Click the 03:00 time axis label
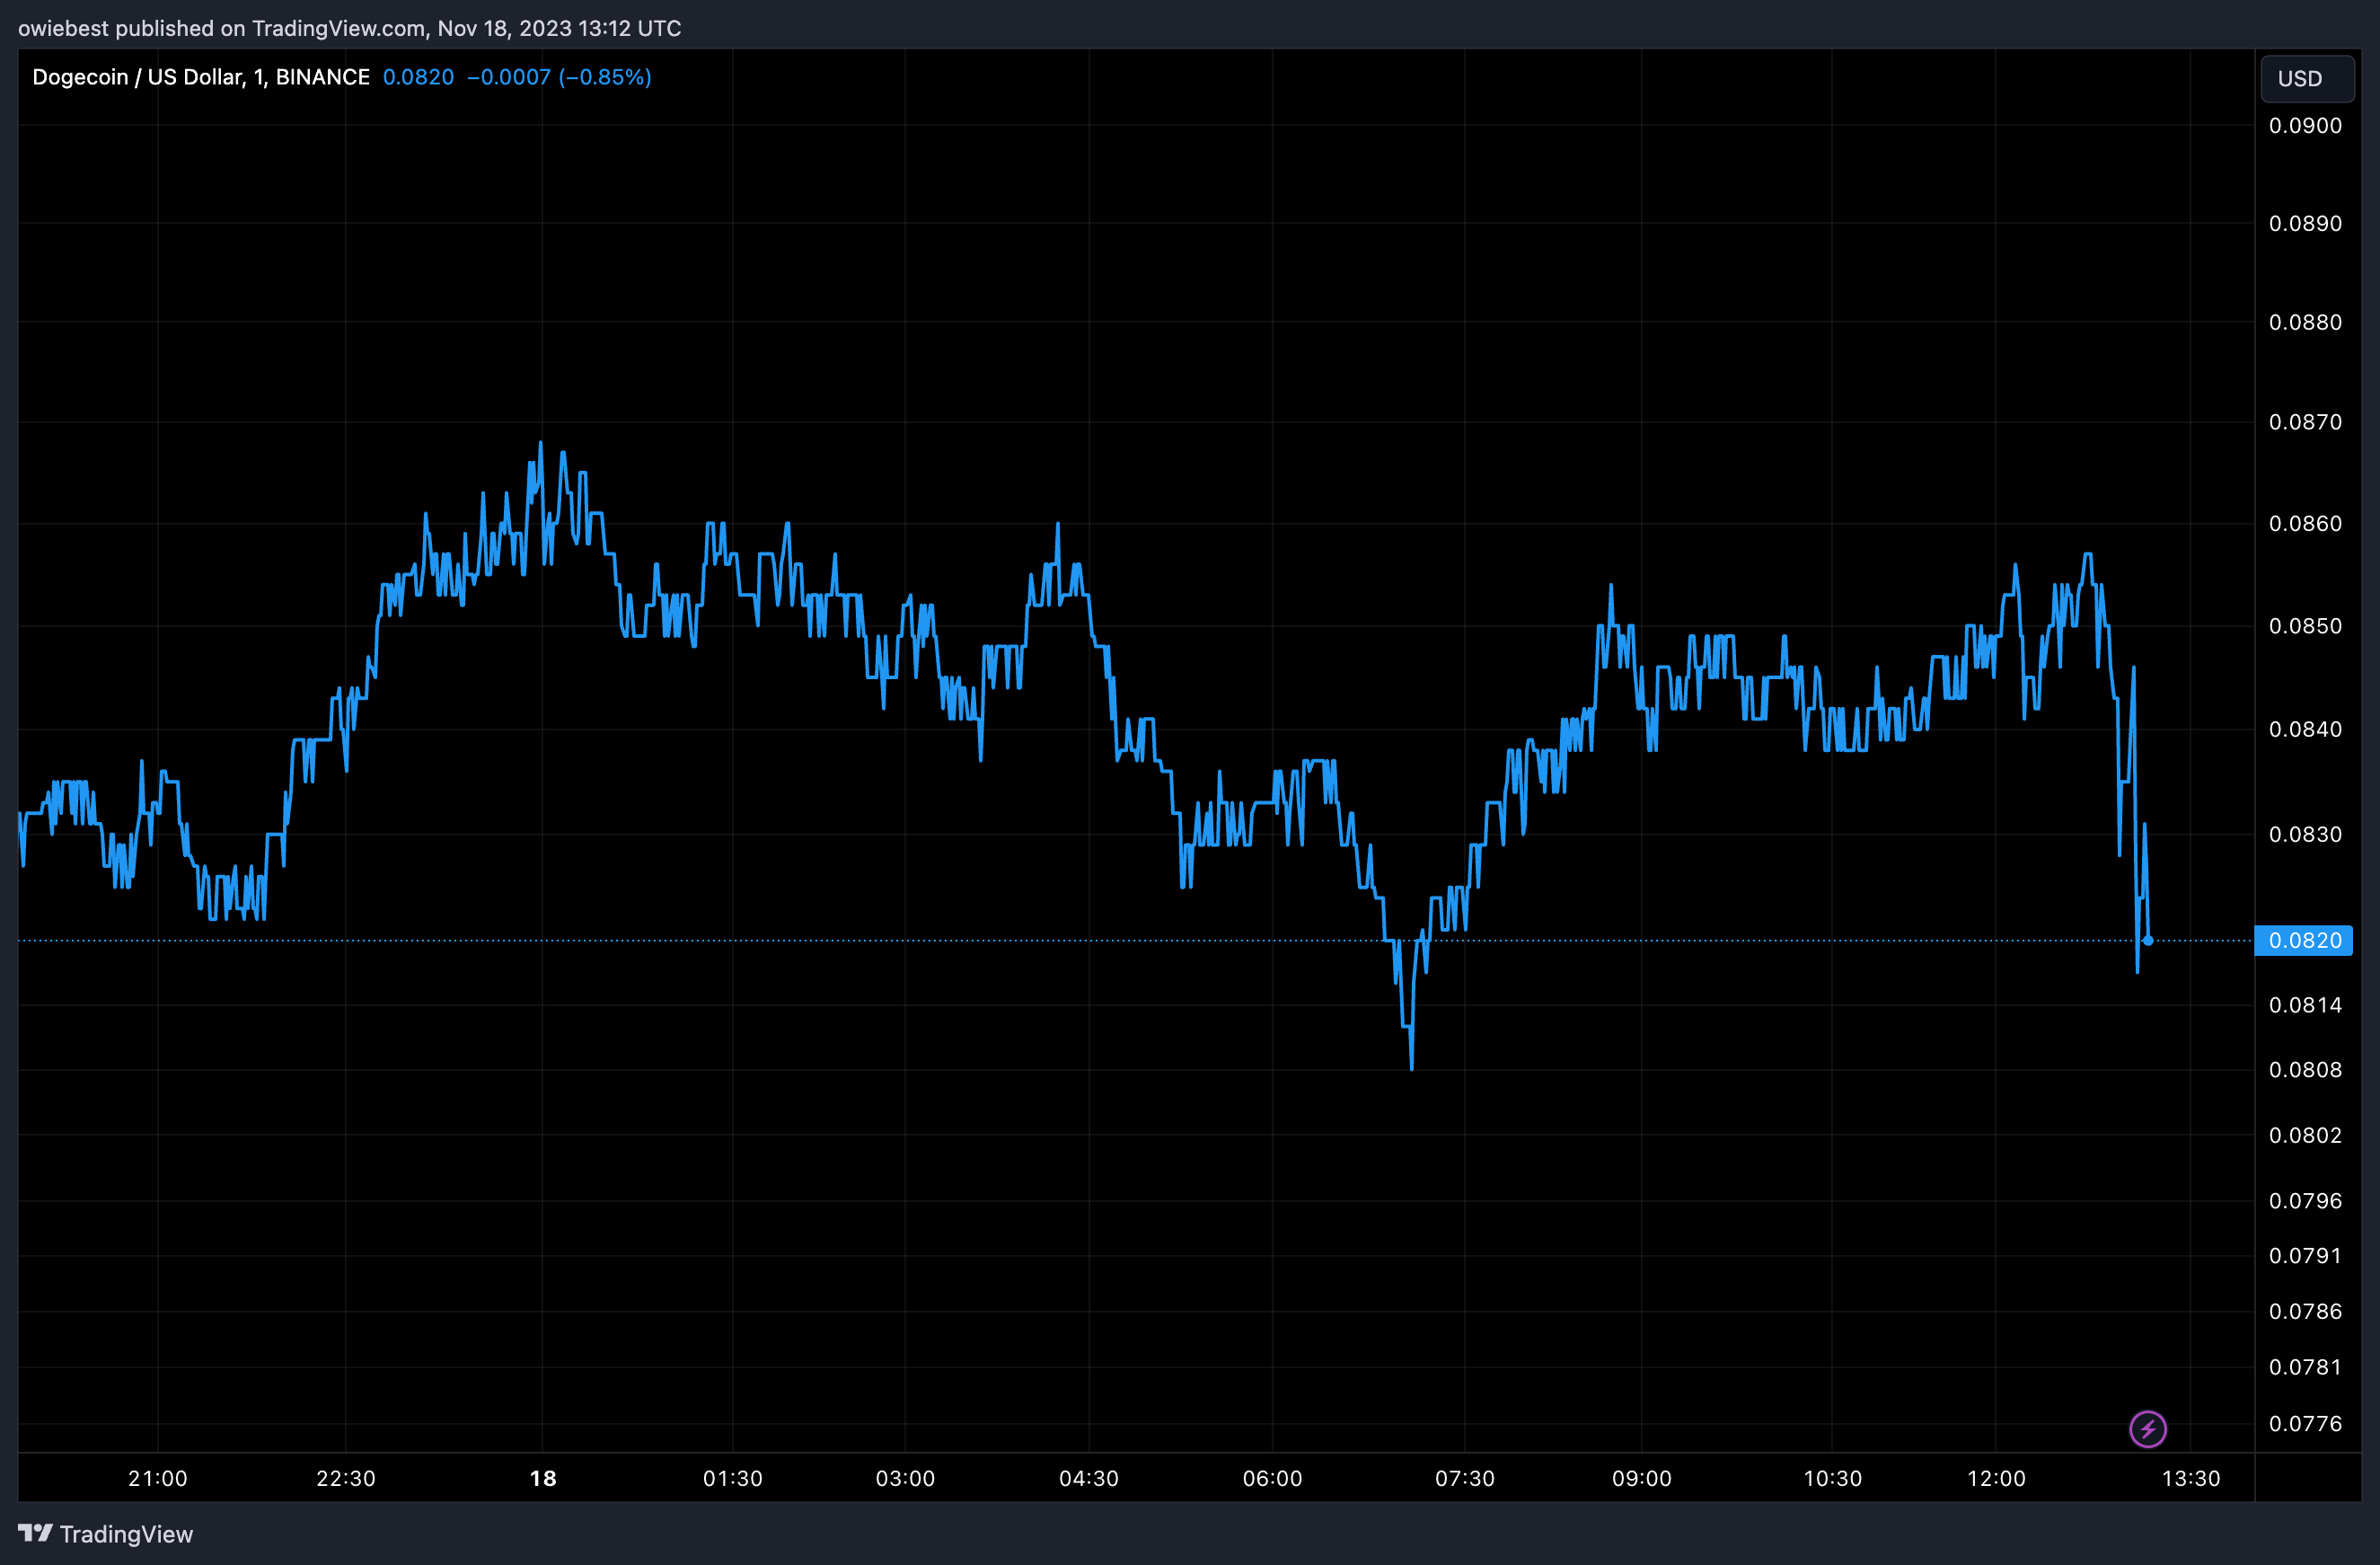Screen dimensions: 2380x1565 tap(906, 1478)
